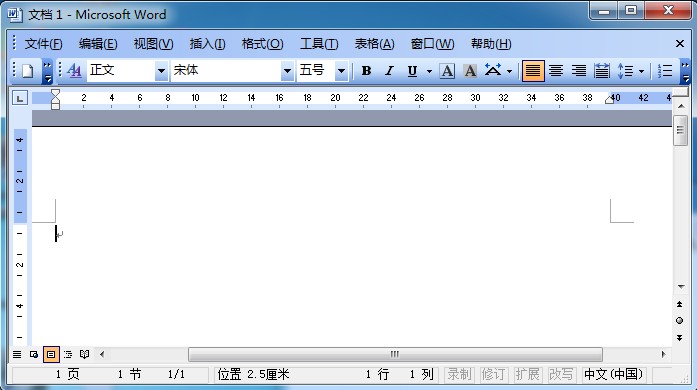The image size is (697, 390).
Task: Click 修订 status bar indicator
Action: [493, 374]
